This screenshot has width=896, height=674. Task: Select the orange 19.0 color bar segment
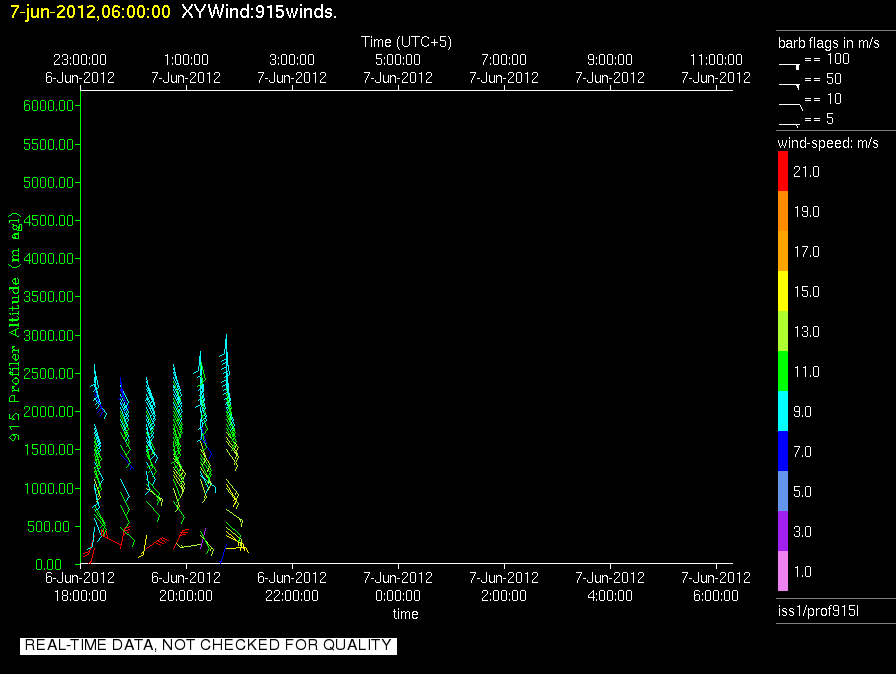(x=783, y=212)
